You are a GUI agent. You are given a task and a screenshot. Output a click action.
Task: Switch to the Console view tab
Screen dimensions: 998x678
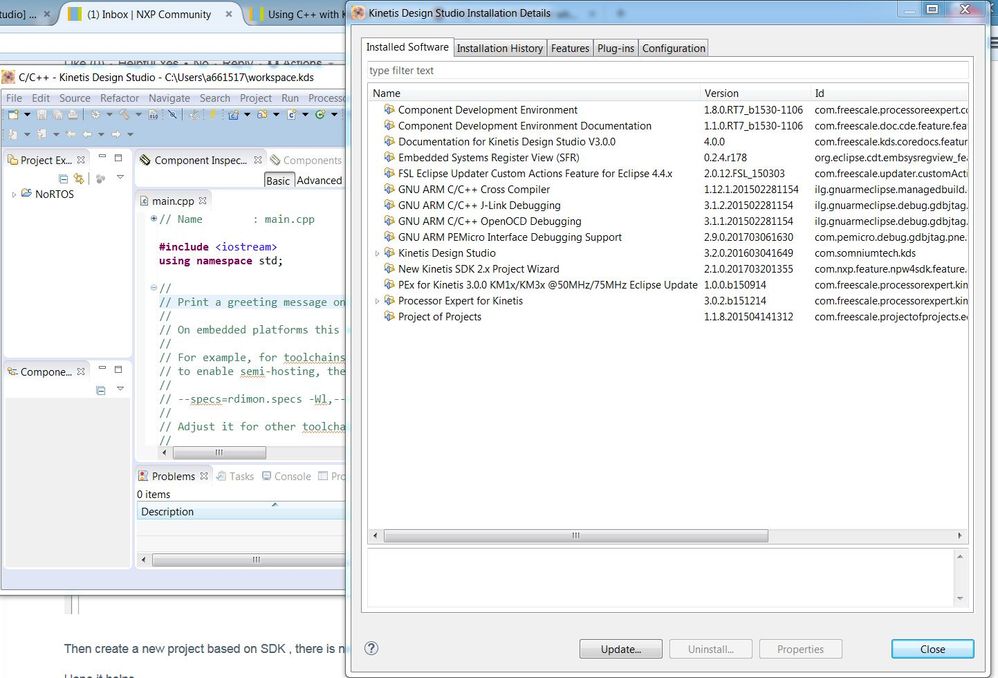286,476
